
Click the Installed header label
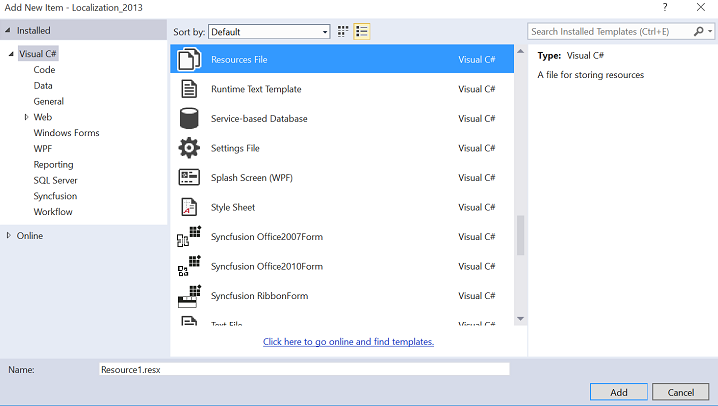(x=33, y=30)
